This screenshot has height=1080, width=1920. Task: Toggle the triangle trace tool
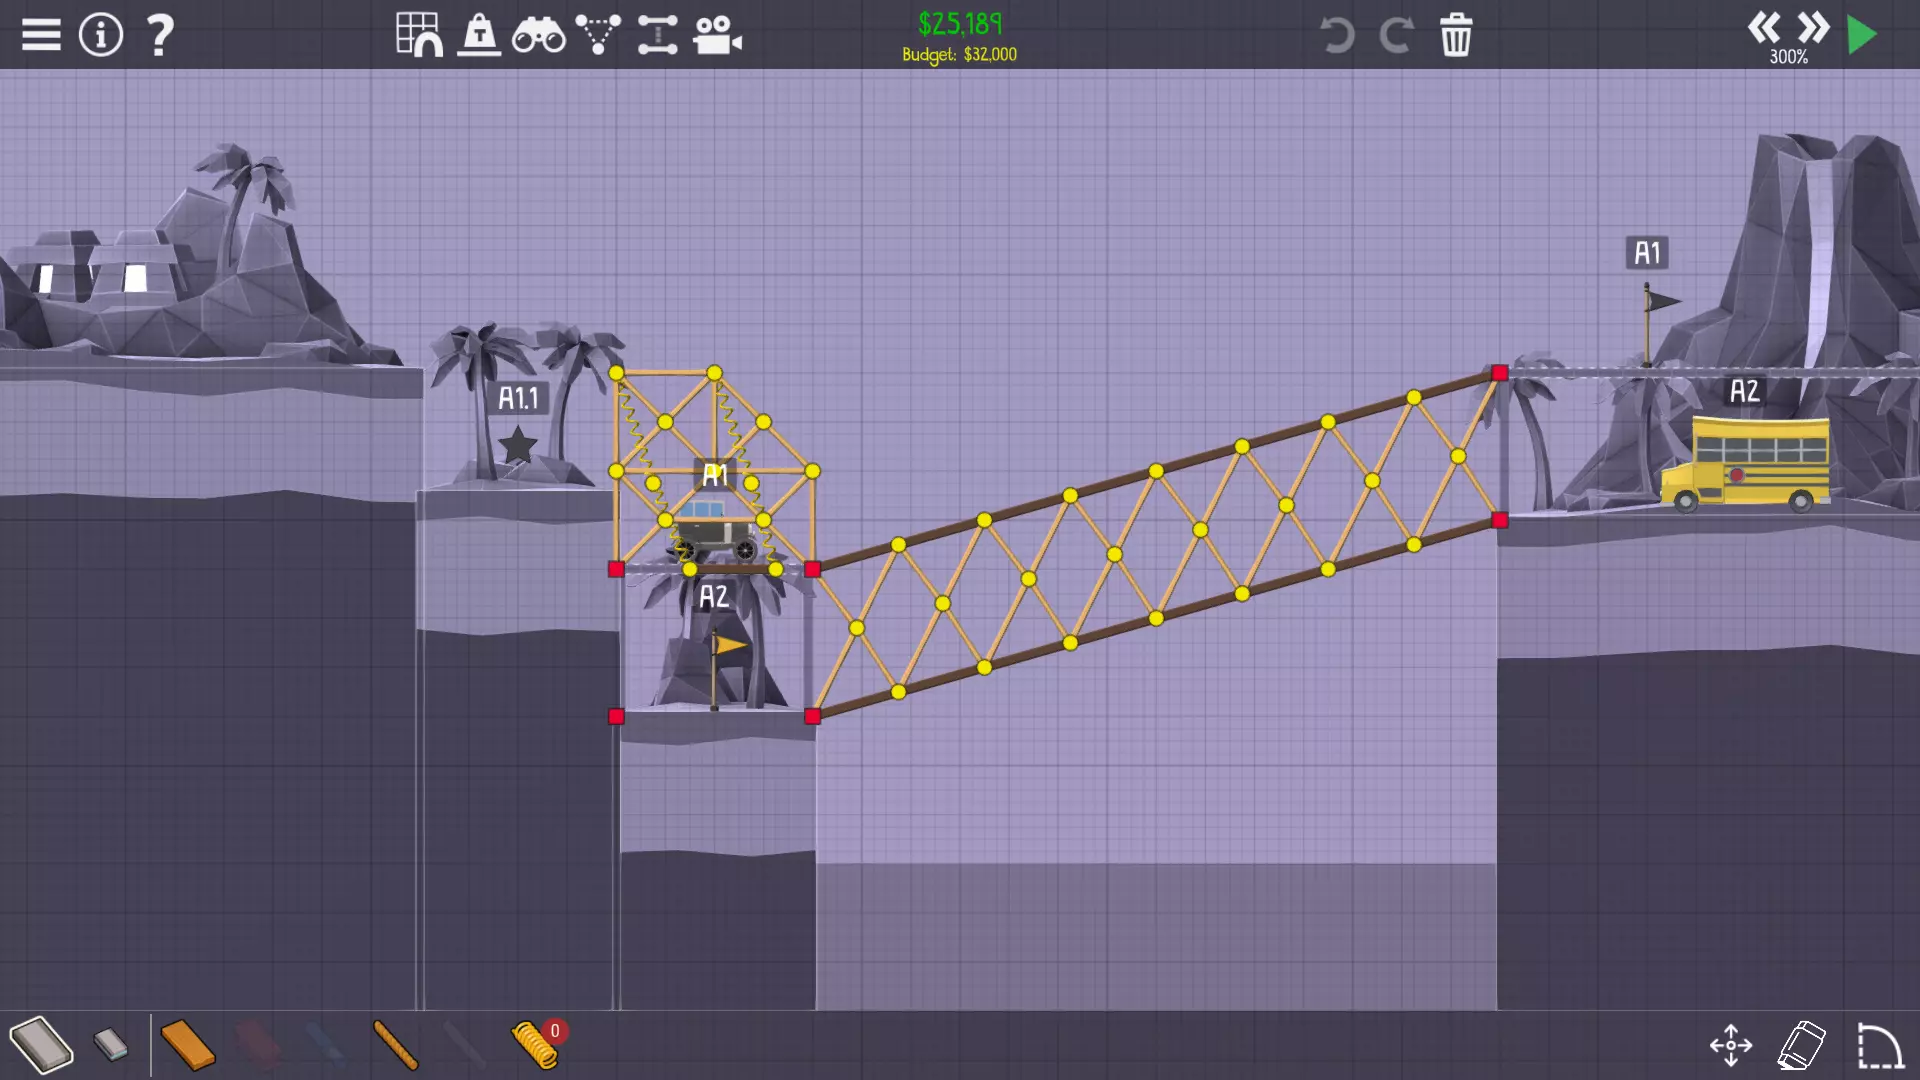[x=598, y=35]
